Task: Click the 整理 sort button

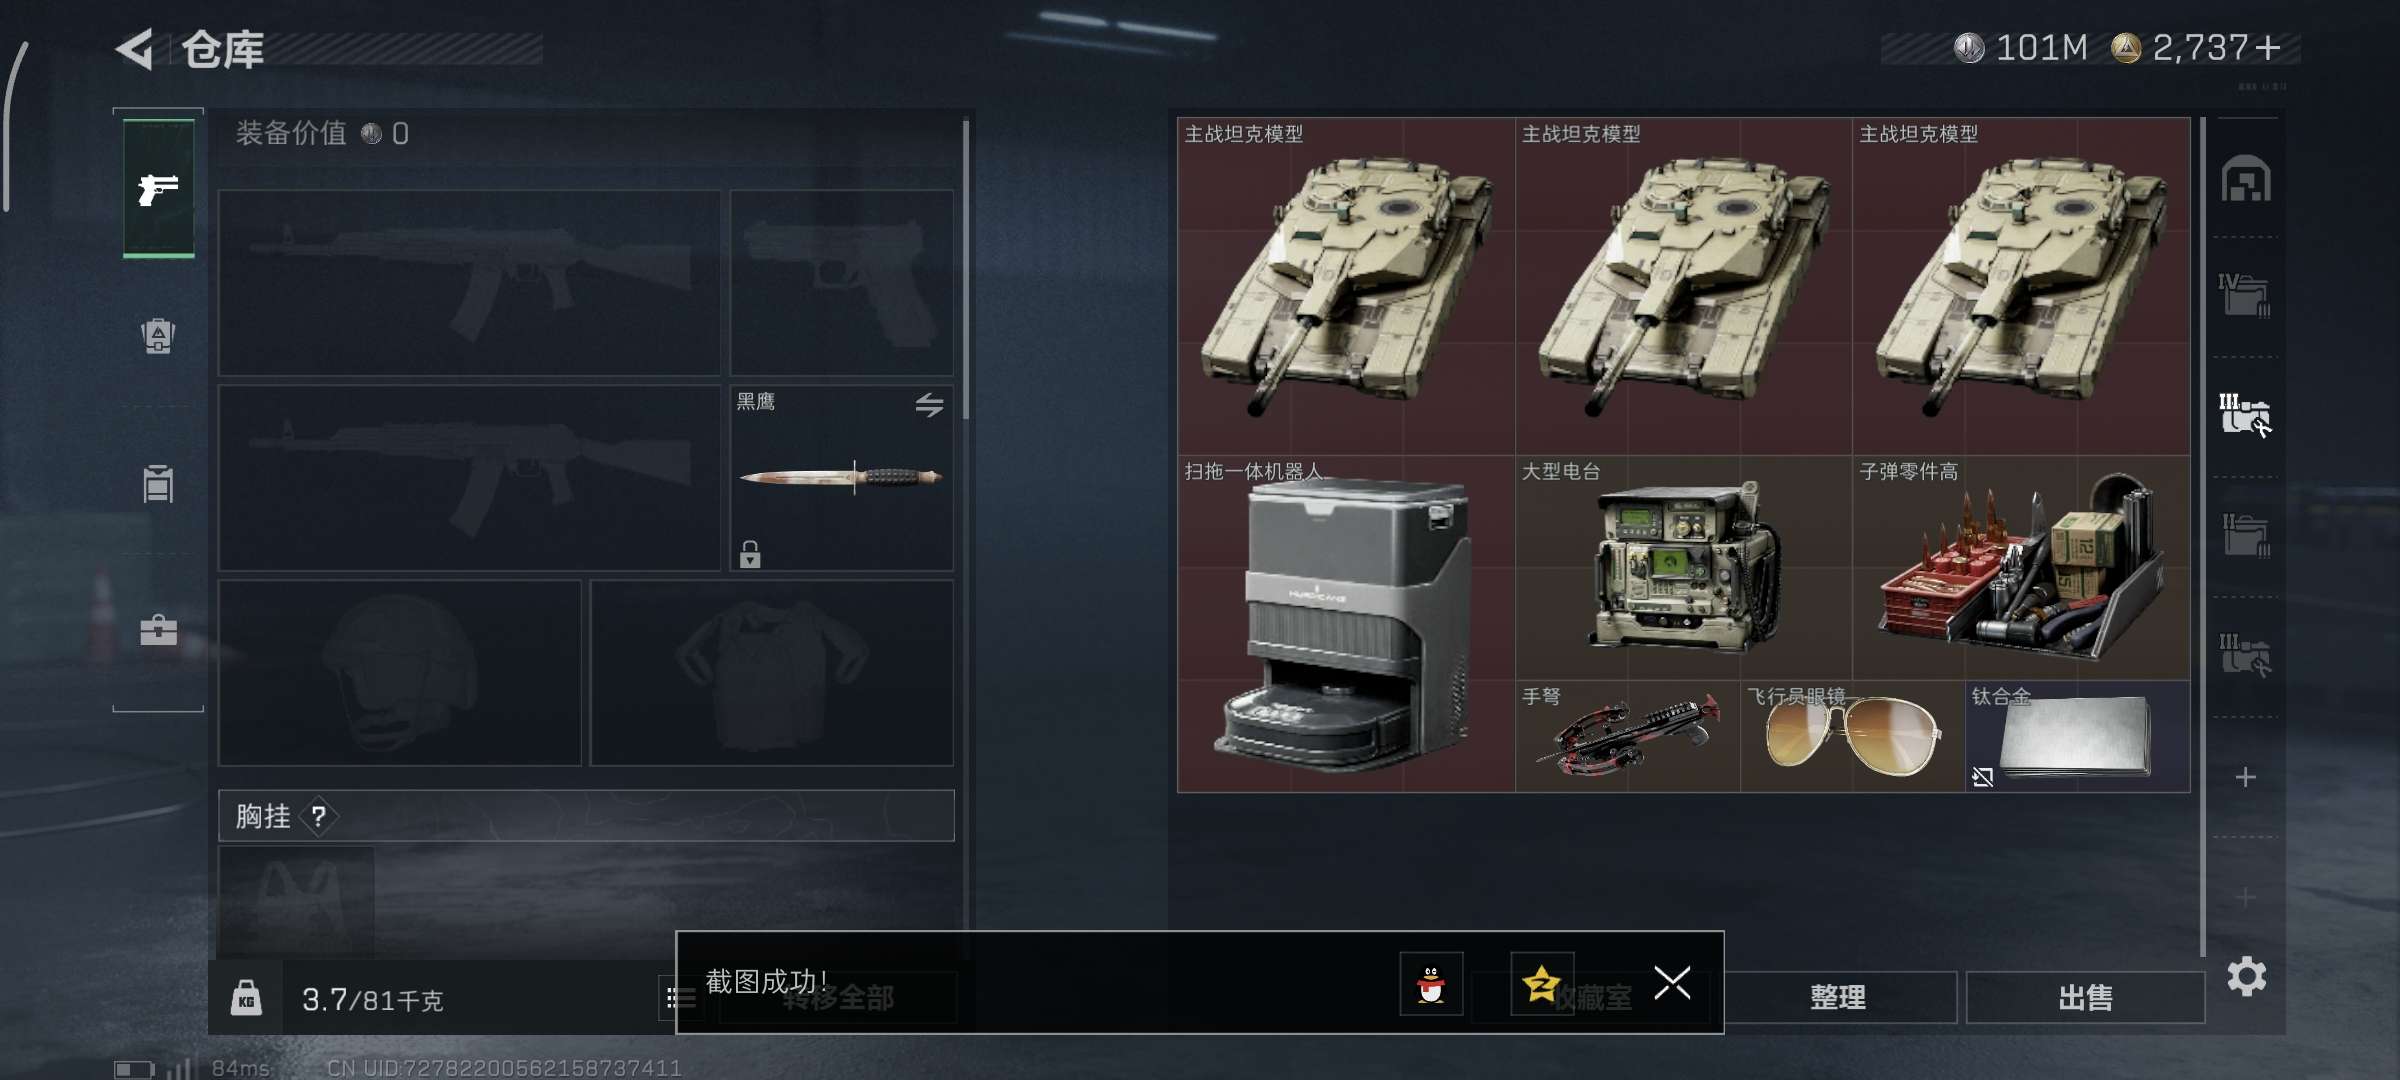Action: point(1838,997)
